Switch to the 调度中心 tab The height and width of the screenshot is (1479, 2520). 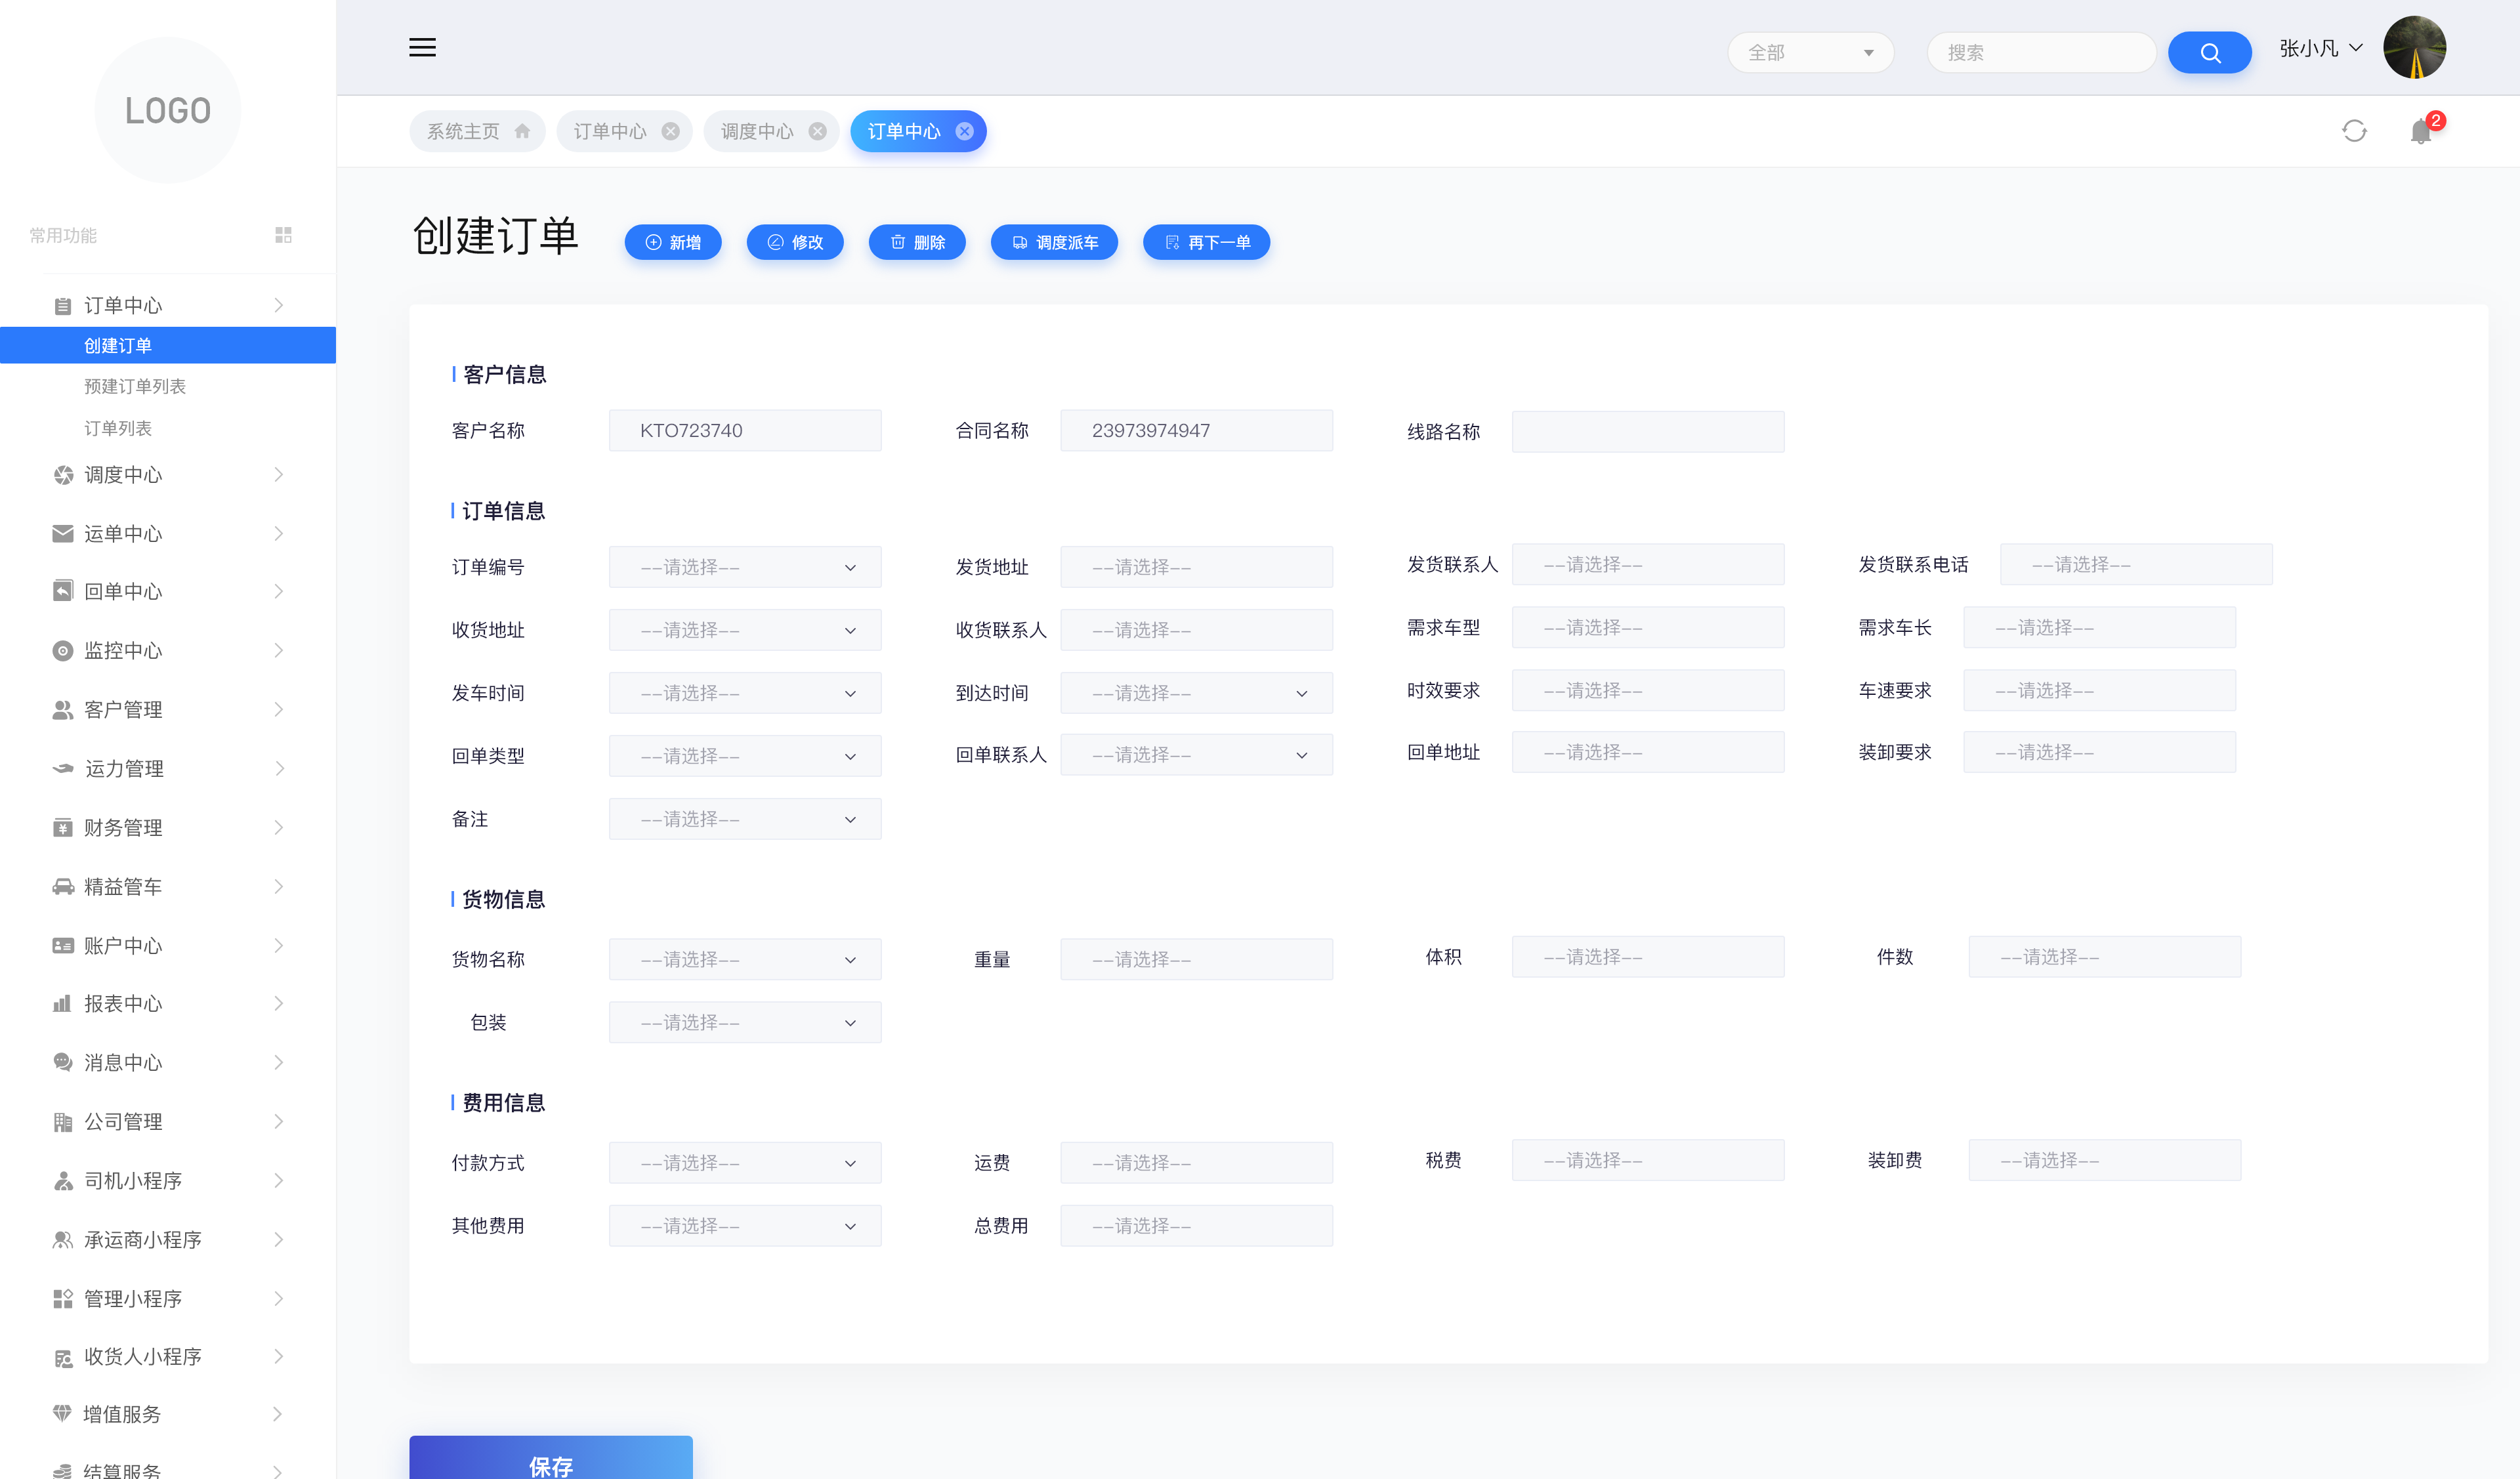(x=771, y=131)
